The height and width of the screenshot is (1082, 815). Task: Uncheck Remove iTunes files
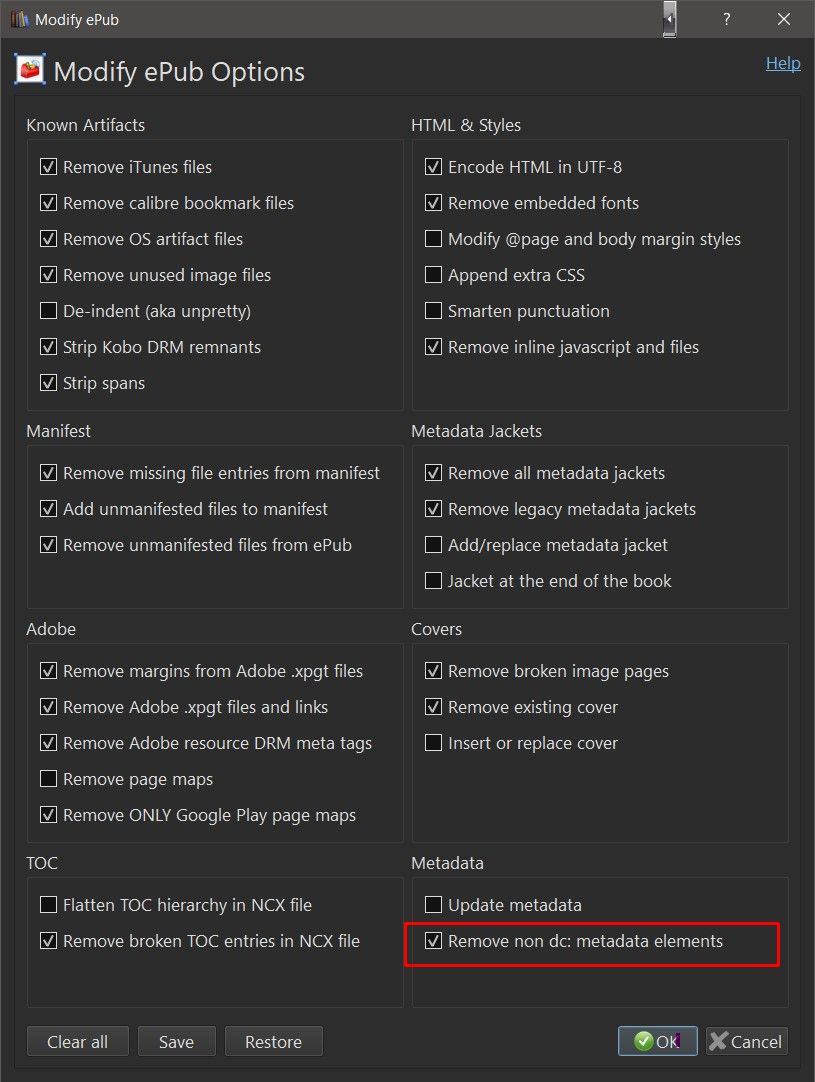click(x=48, y=167)
